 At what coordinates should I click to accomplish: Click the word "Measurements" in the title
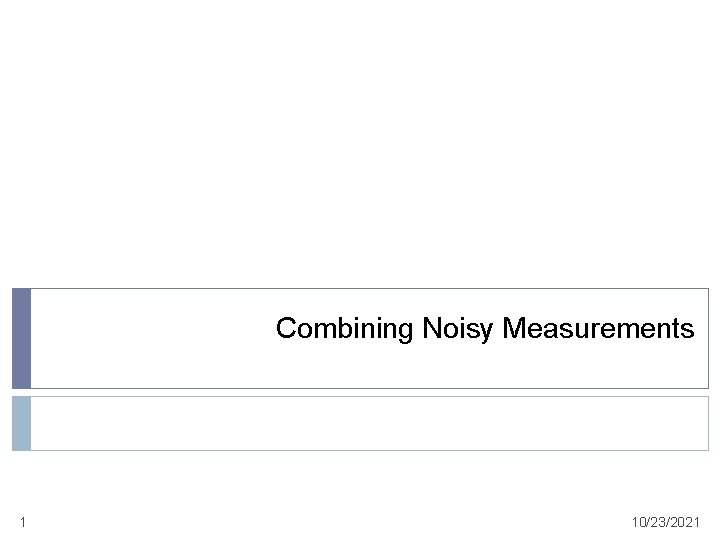(x=598, y=329)
